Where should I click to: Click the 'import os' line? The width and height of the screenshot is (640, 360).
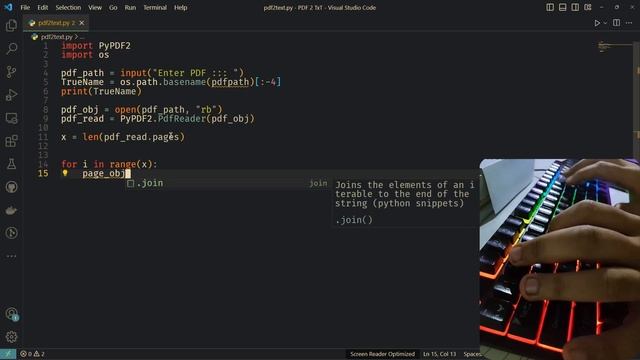pos(85,55)
